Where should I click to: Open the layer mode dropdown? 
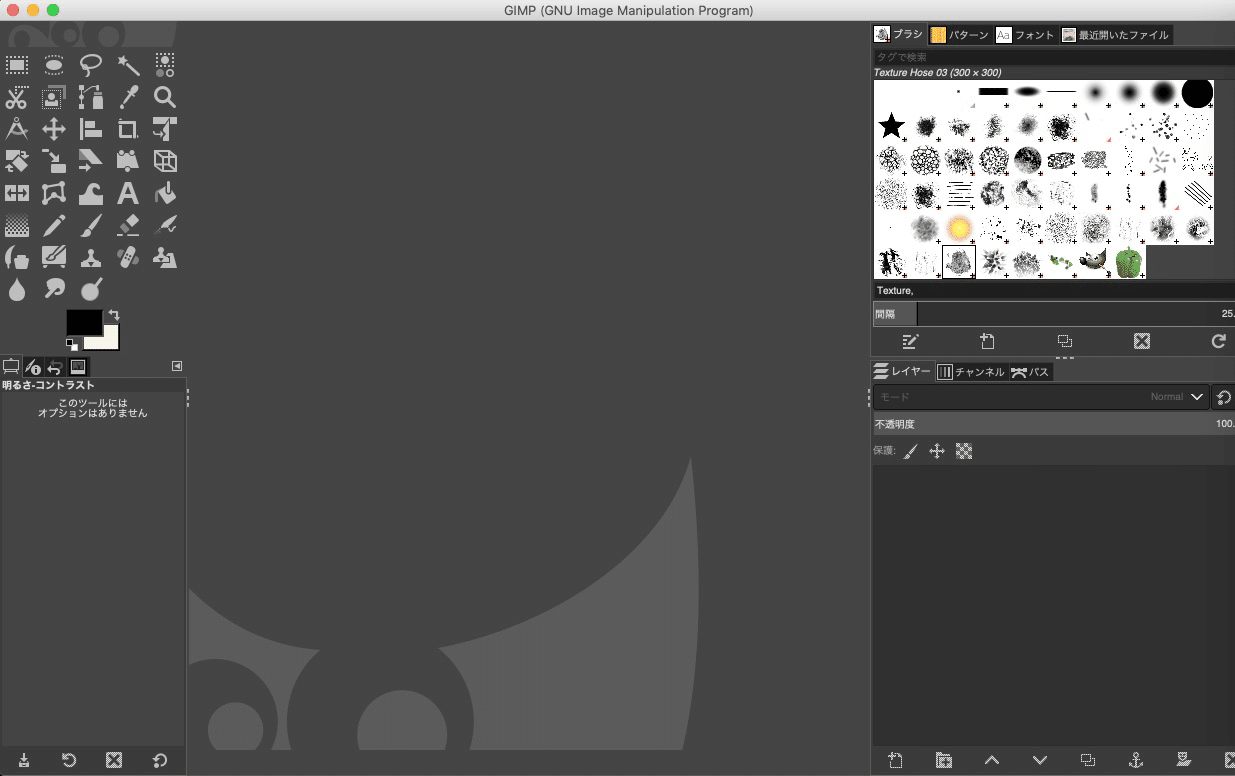tap(1041, 397)
